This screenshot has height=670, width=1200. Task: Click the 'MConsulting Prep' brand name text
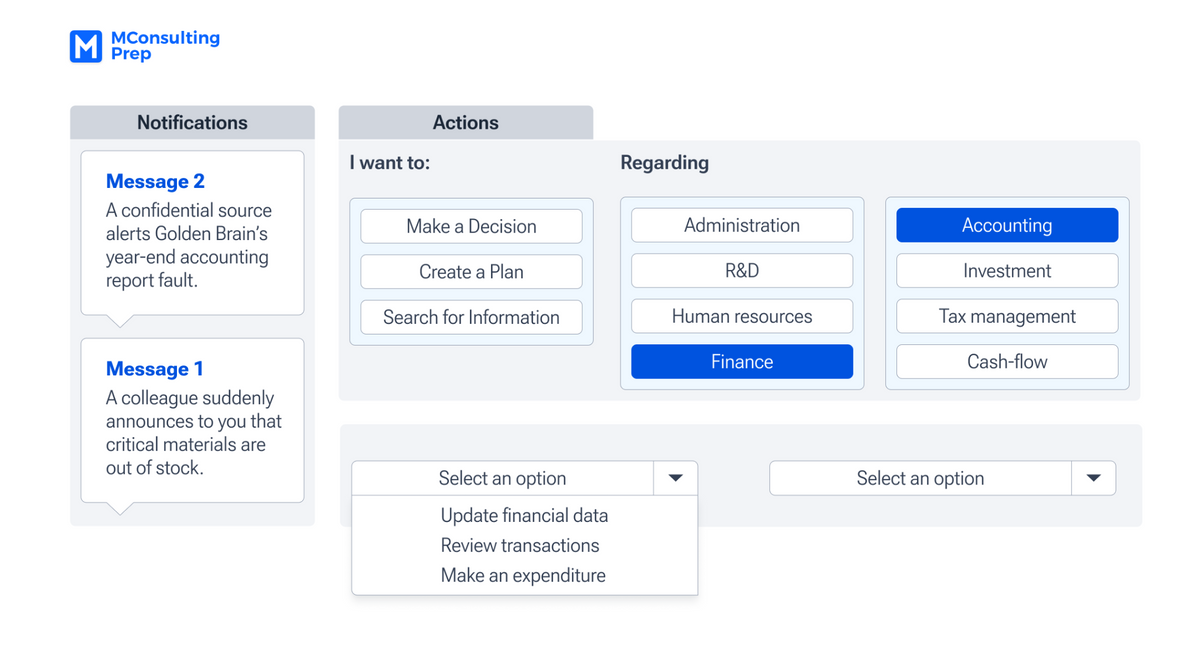[165, 45]
